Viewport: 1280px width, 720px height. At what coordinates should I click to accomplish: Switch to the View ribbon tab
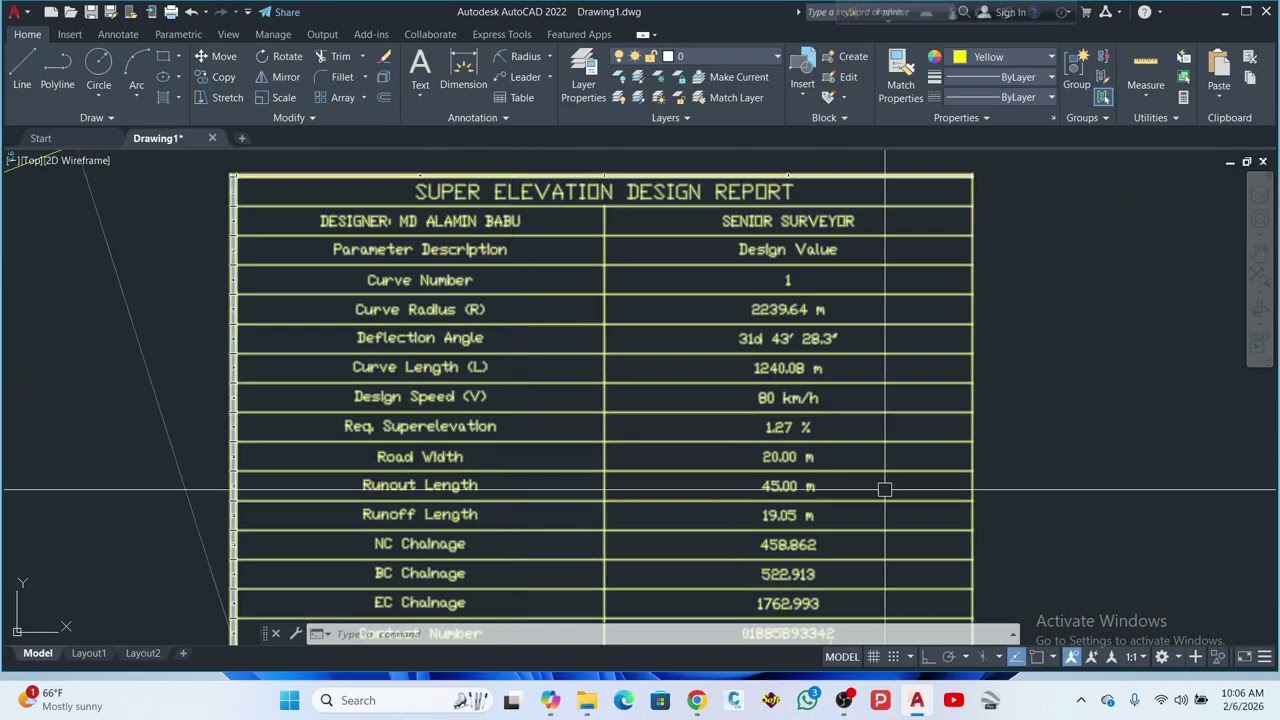click(x=228, y=34)
